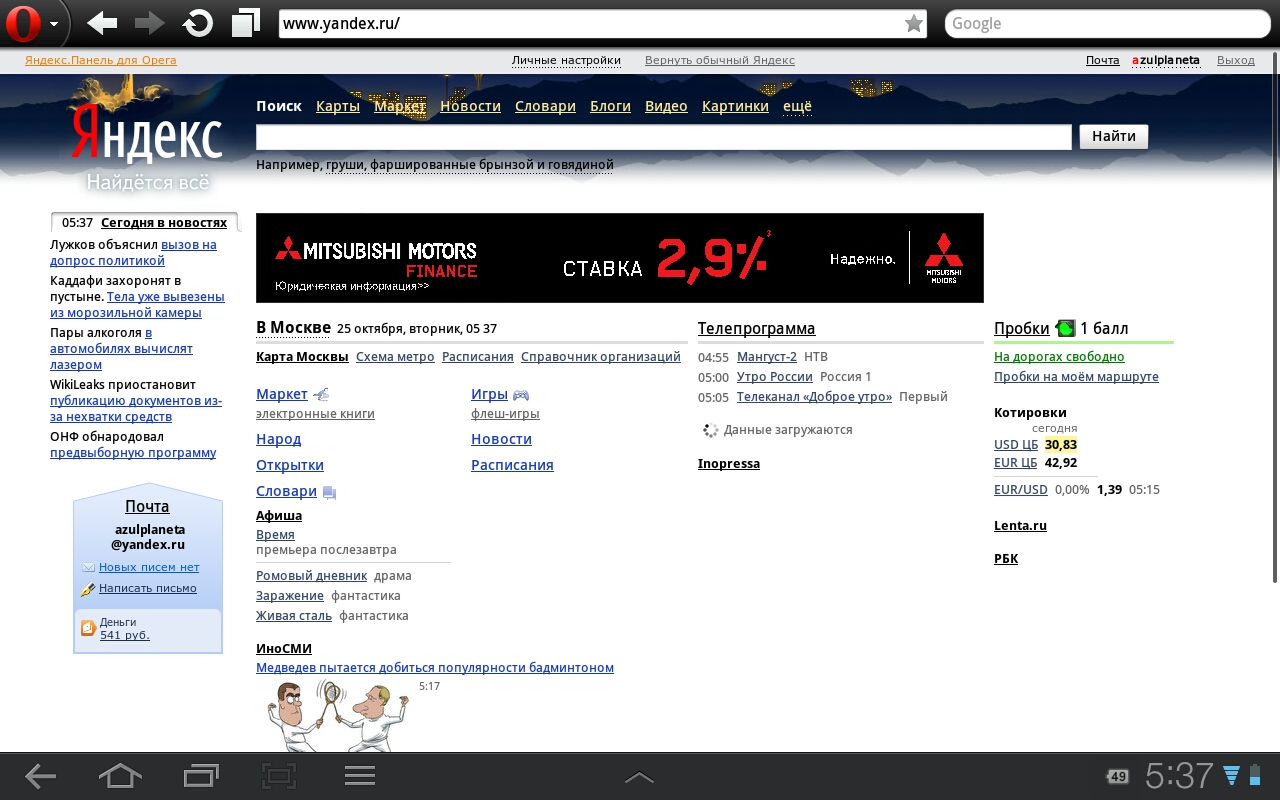This screenshot has width=1280, height=800.
Task: Open the Карты tab above the search box
Action: point(338,106)
